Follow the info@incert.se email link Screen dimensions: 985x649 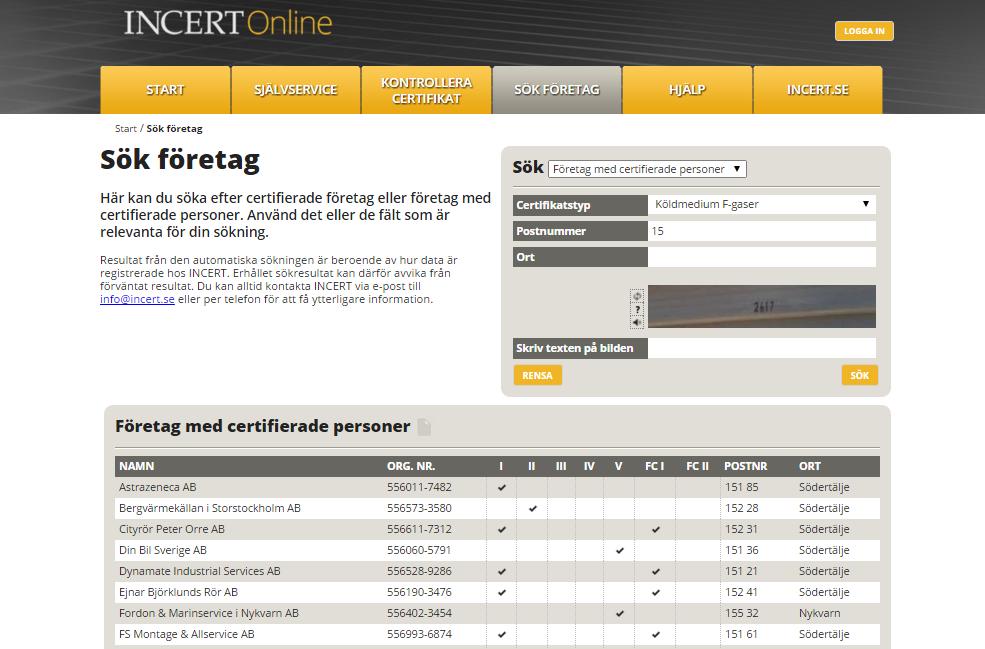click(137, 299)
